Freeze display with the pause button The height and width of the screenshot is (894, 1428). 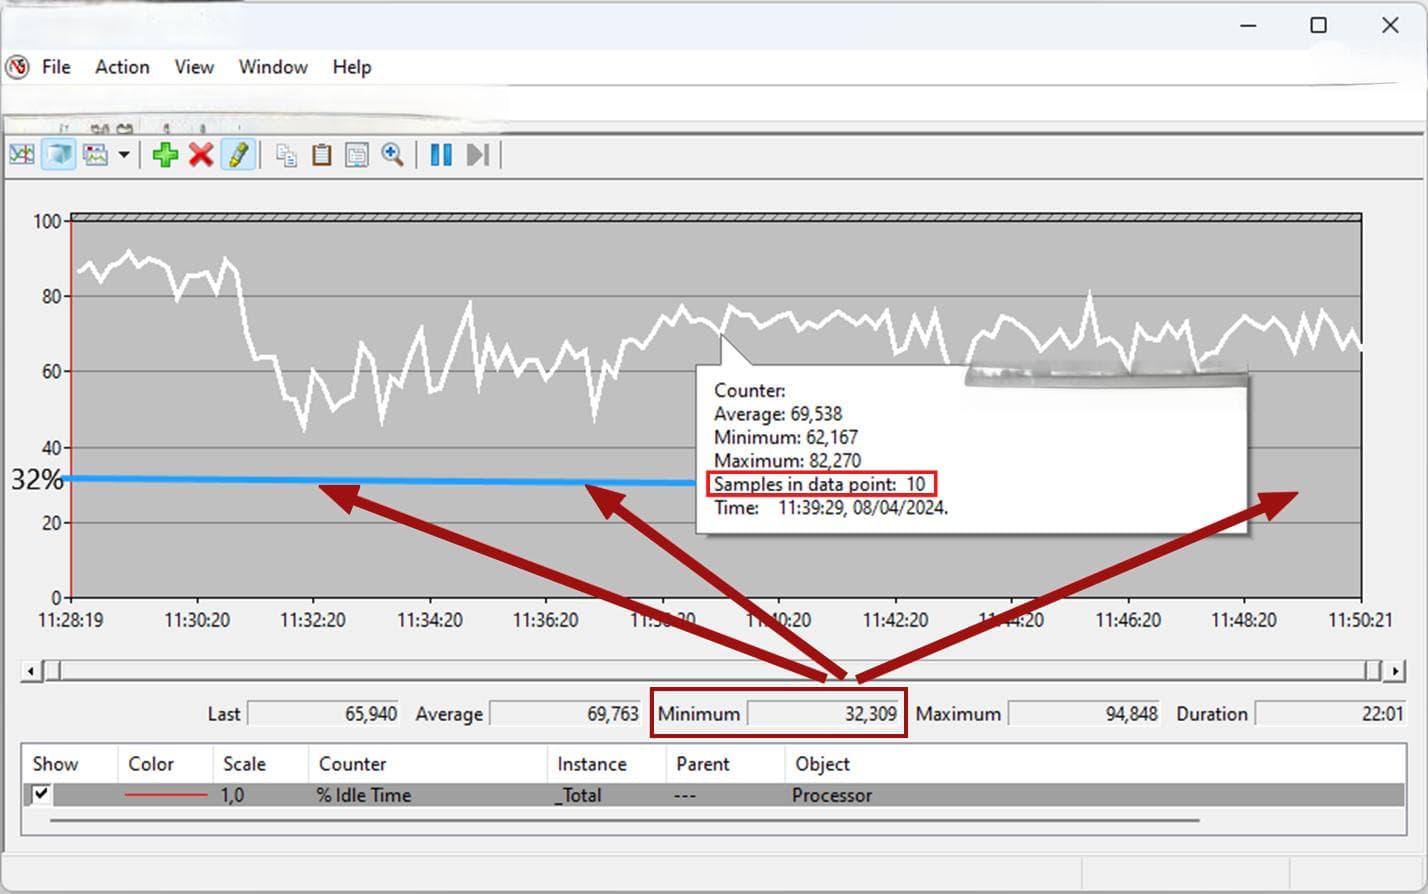[441, 155]
